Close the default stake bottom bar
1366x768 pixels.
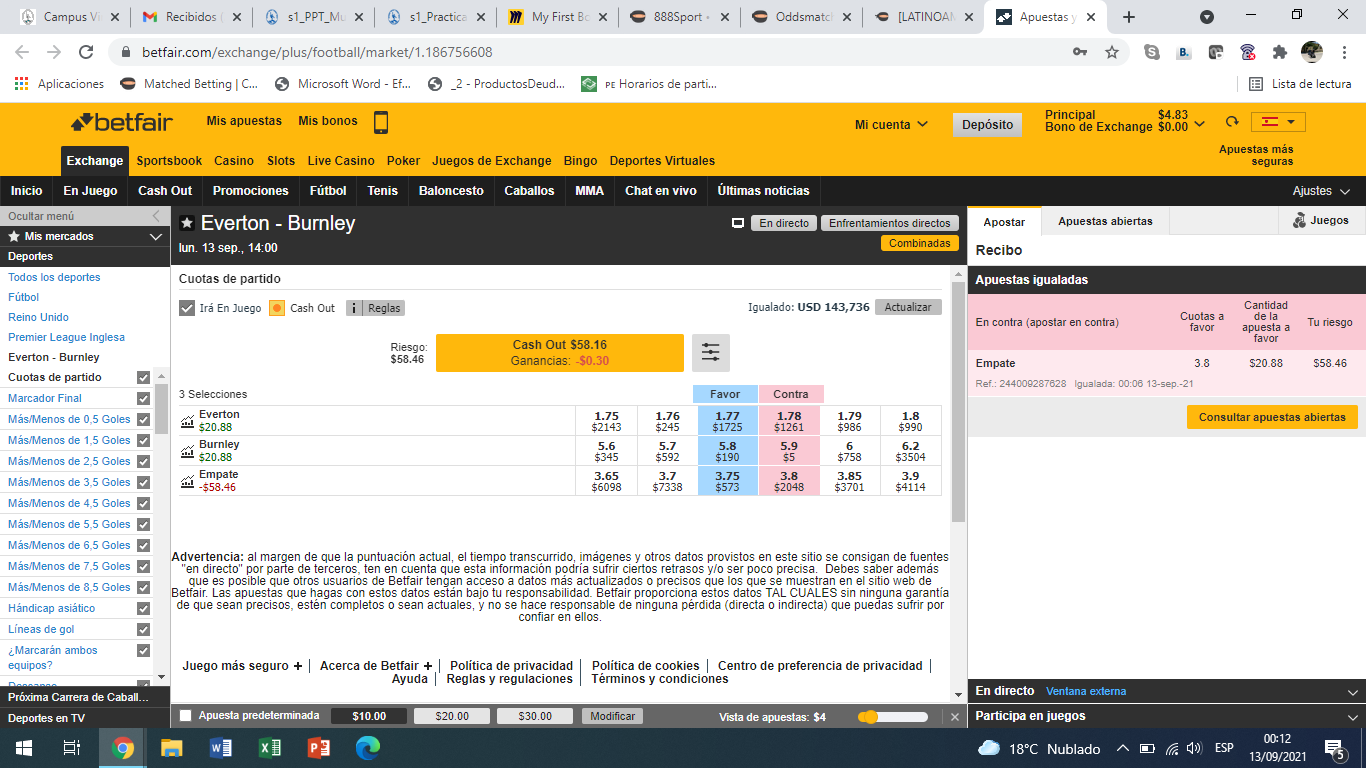(955, 716)
